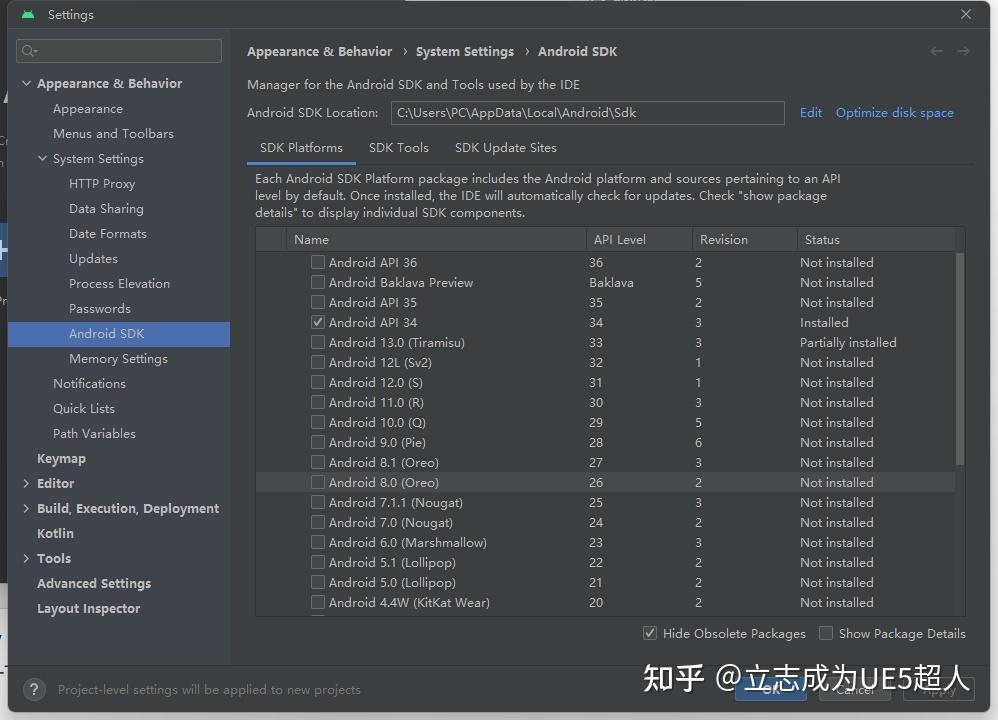Expand the Editor section

click(x=26, y=483)
